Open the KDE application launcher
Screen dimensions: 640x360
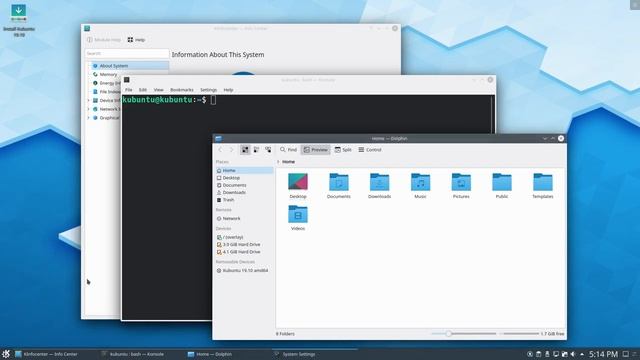(x=6, y=354)
